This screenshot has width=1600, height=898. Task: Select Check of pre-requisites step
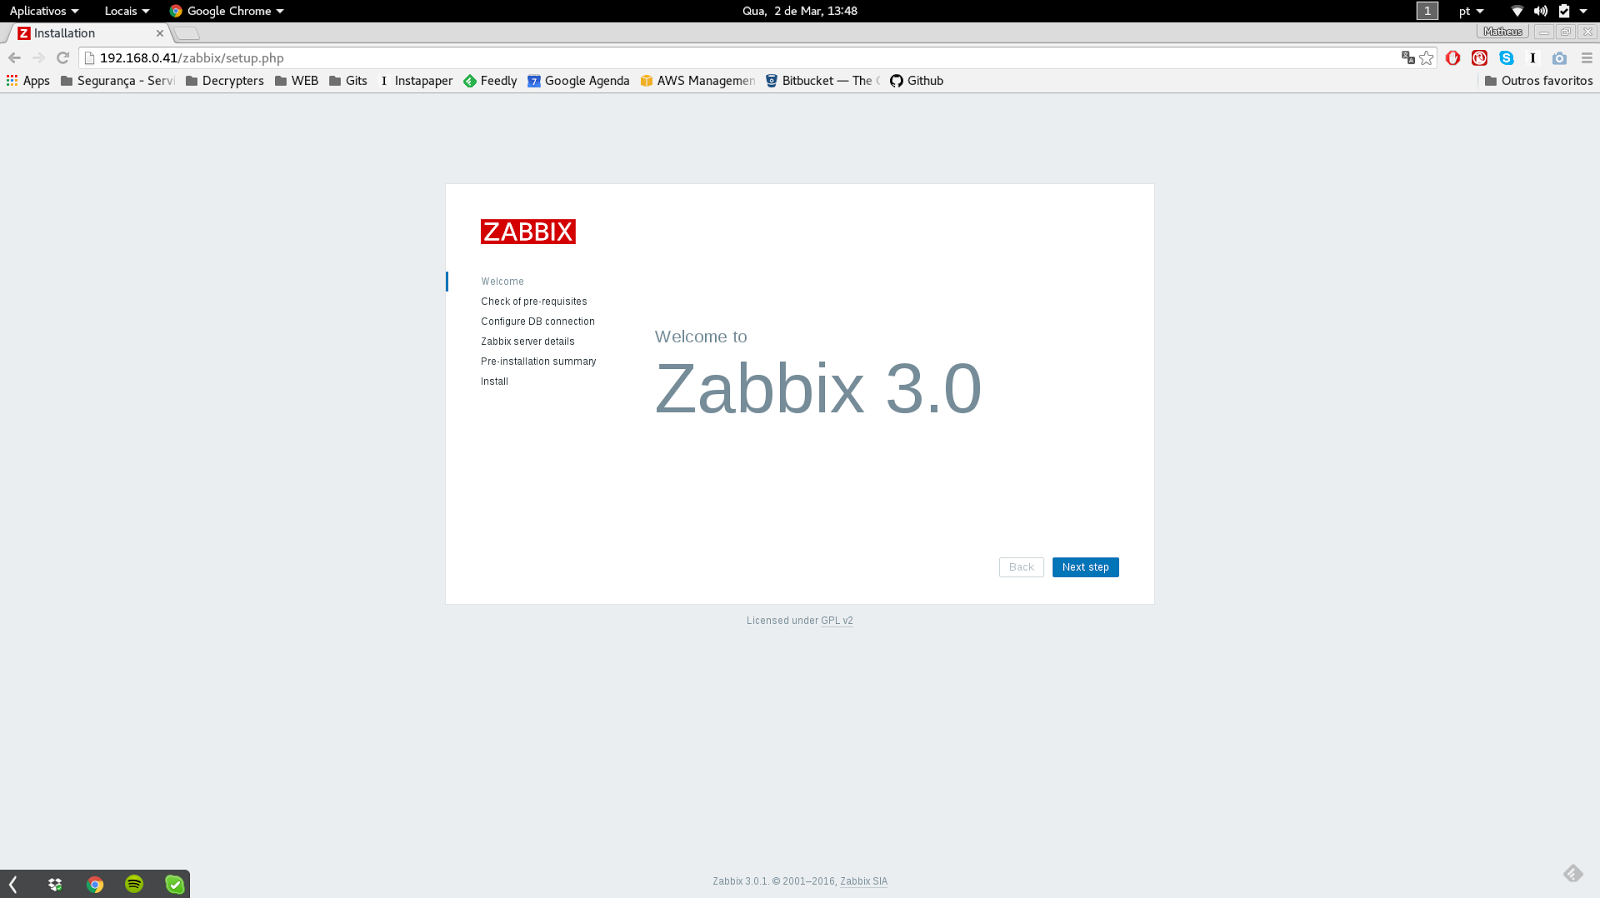tap(534, 302)
